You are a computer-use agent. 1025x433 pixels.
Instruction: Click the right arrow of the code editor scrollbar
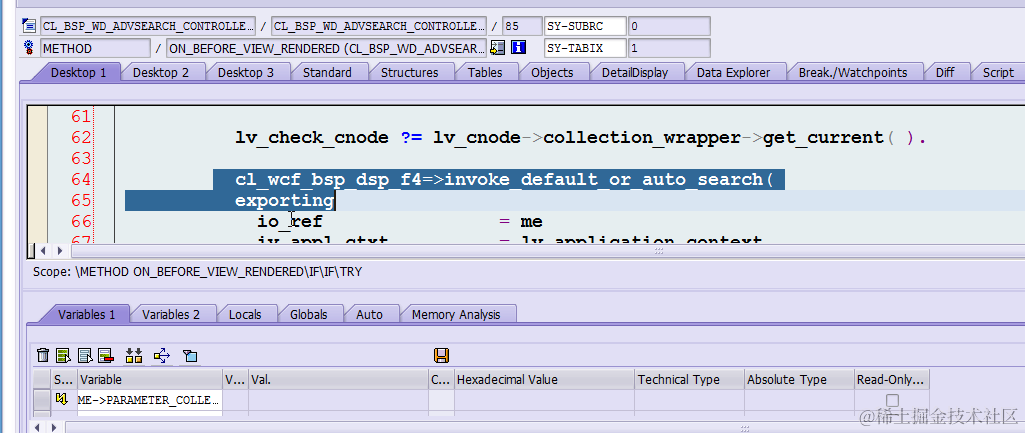59,251
